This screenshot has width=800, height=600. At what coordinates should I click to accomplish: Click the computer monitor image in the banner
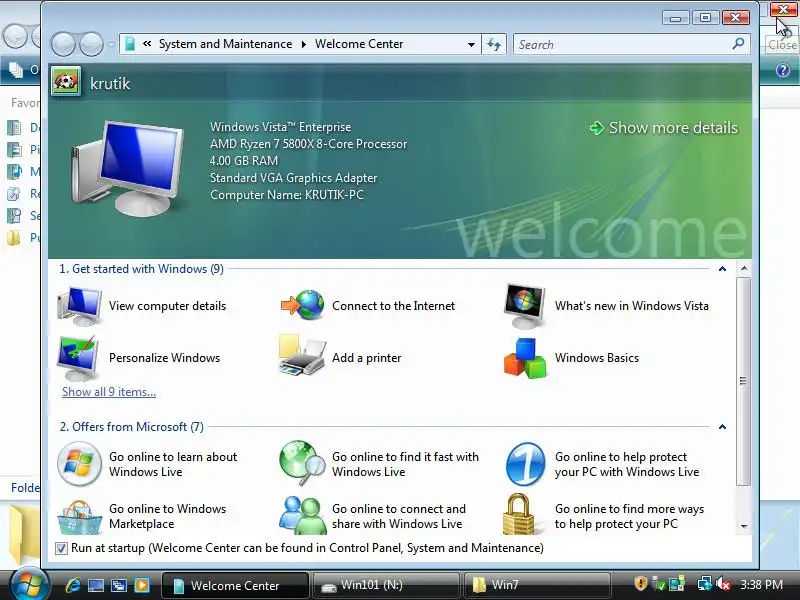pyautogui.click(x=128, y=168)
